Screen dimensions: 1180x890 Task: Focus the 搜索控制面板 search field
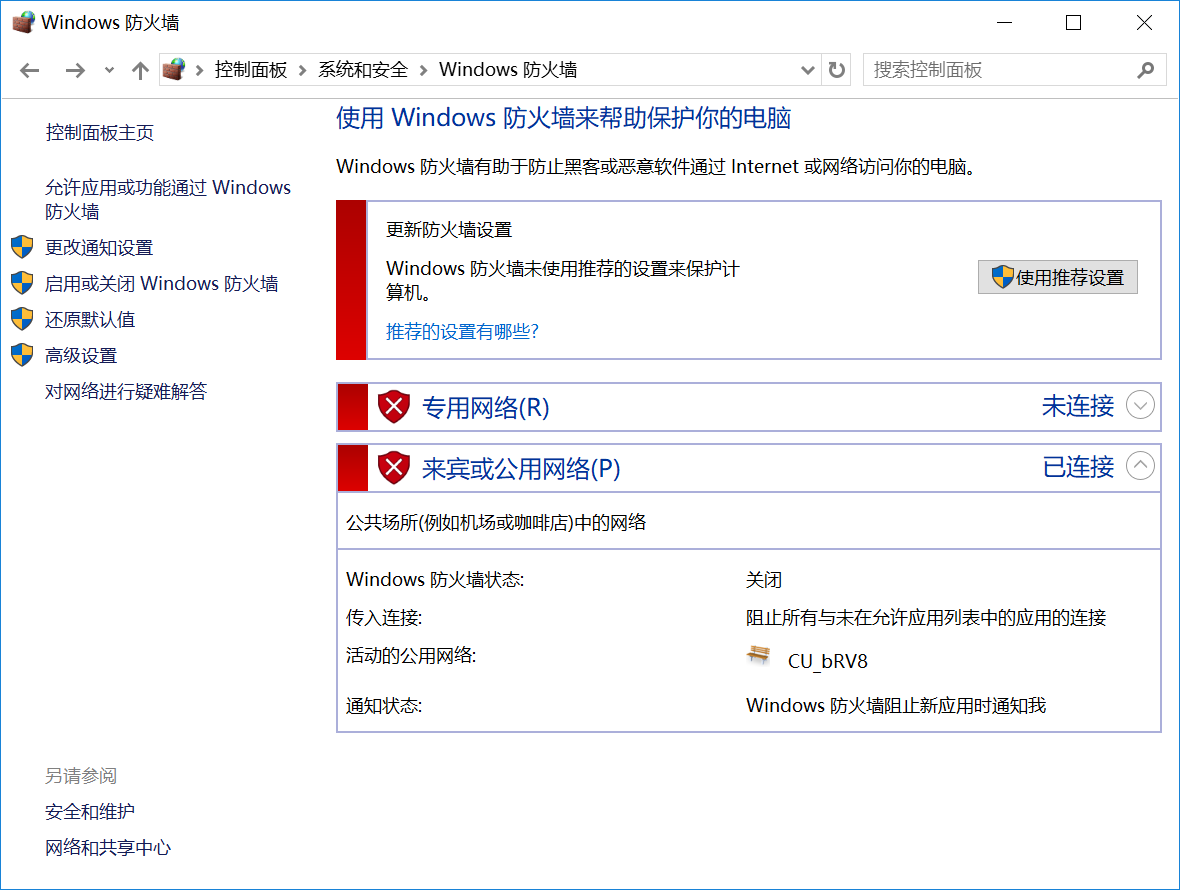pos(995,70)
